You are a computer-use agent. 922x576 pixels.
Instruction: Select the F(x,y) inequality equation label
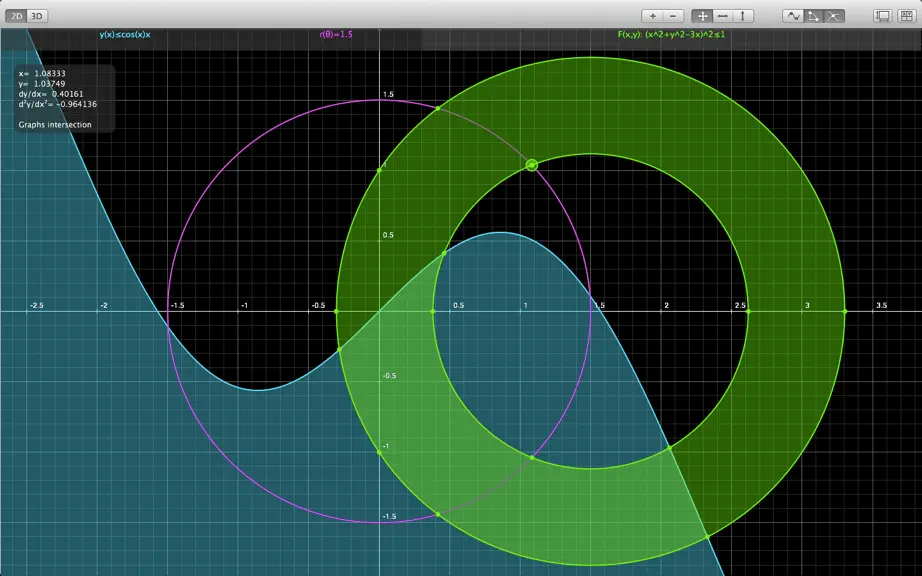pos(671,35)
